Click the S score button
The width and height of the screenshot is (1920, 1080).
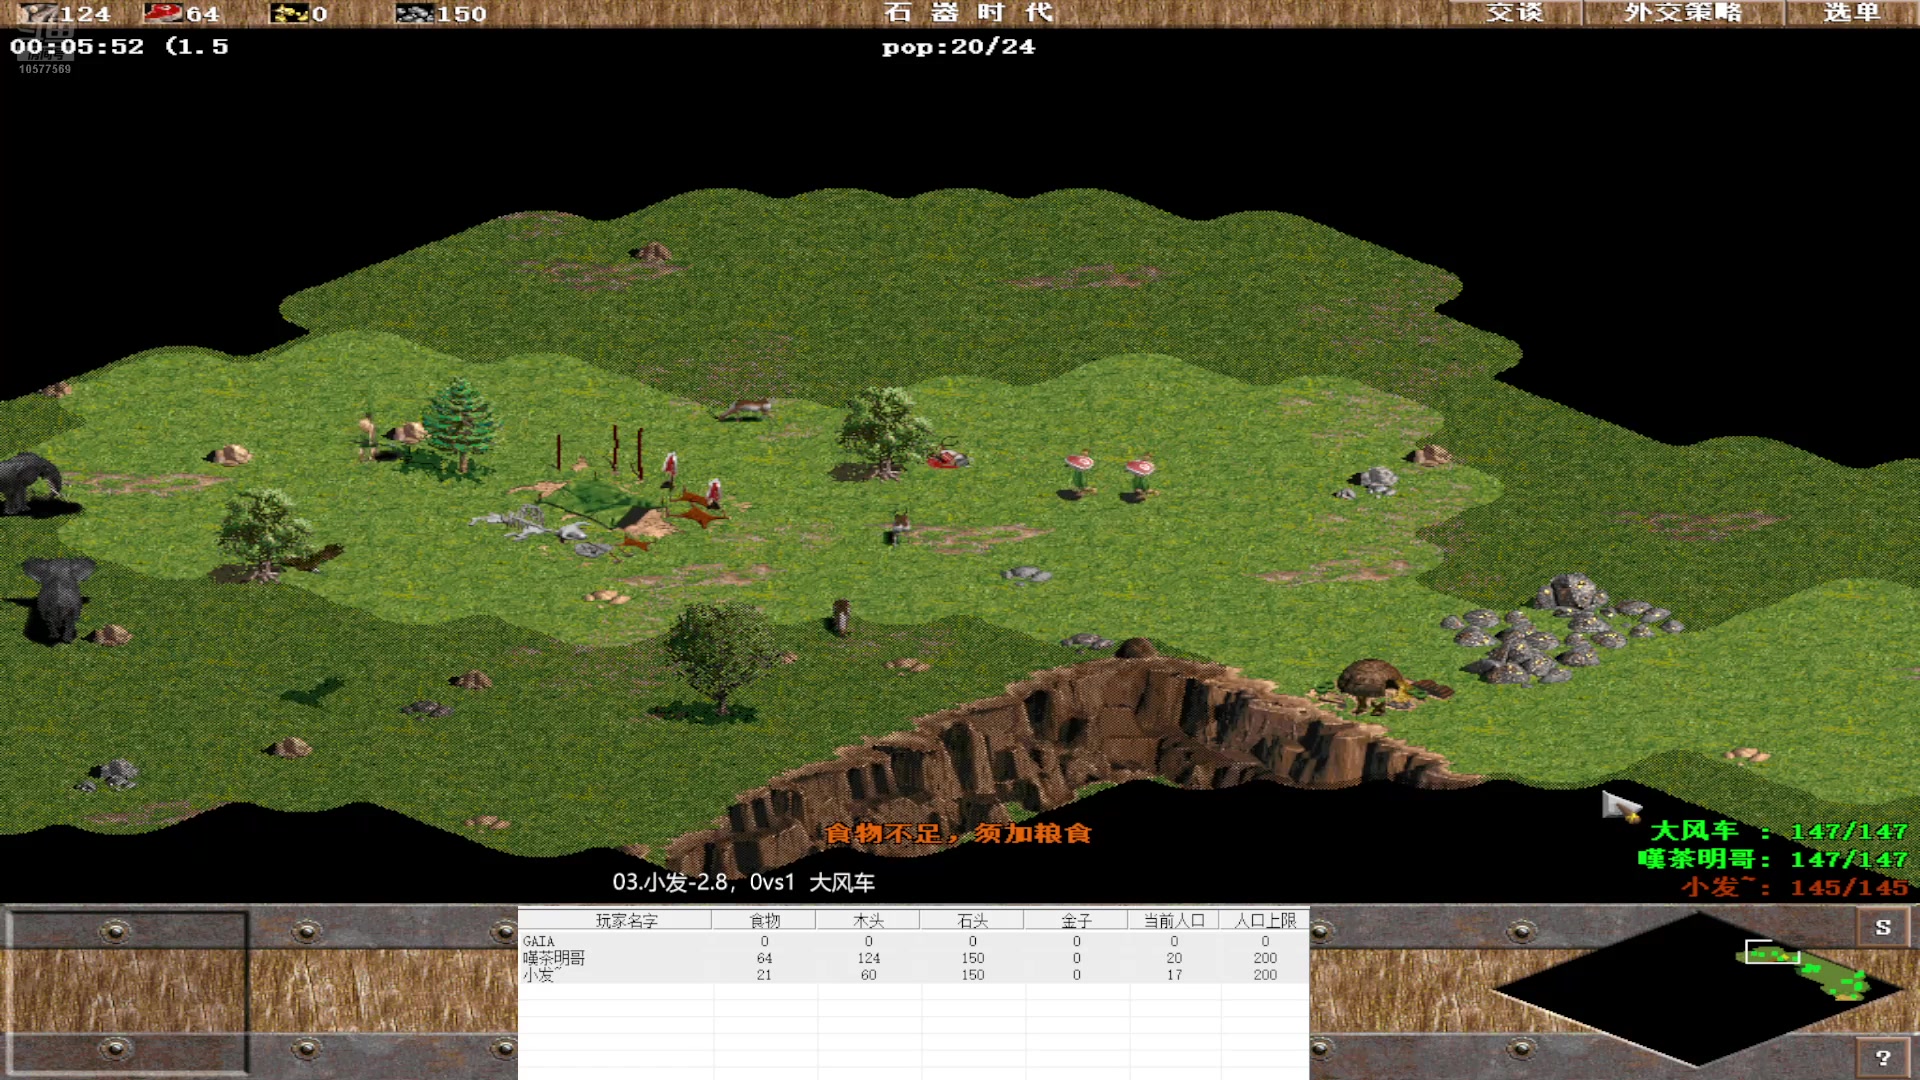[1883, 927]
